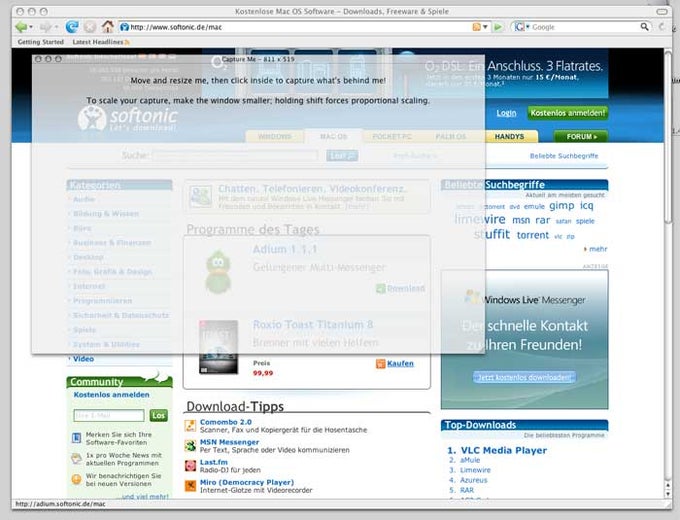Reload the page with the refresh icon
680x520 pixels.
[x=72, y=27]
